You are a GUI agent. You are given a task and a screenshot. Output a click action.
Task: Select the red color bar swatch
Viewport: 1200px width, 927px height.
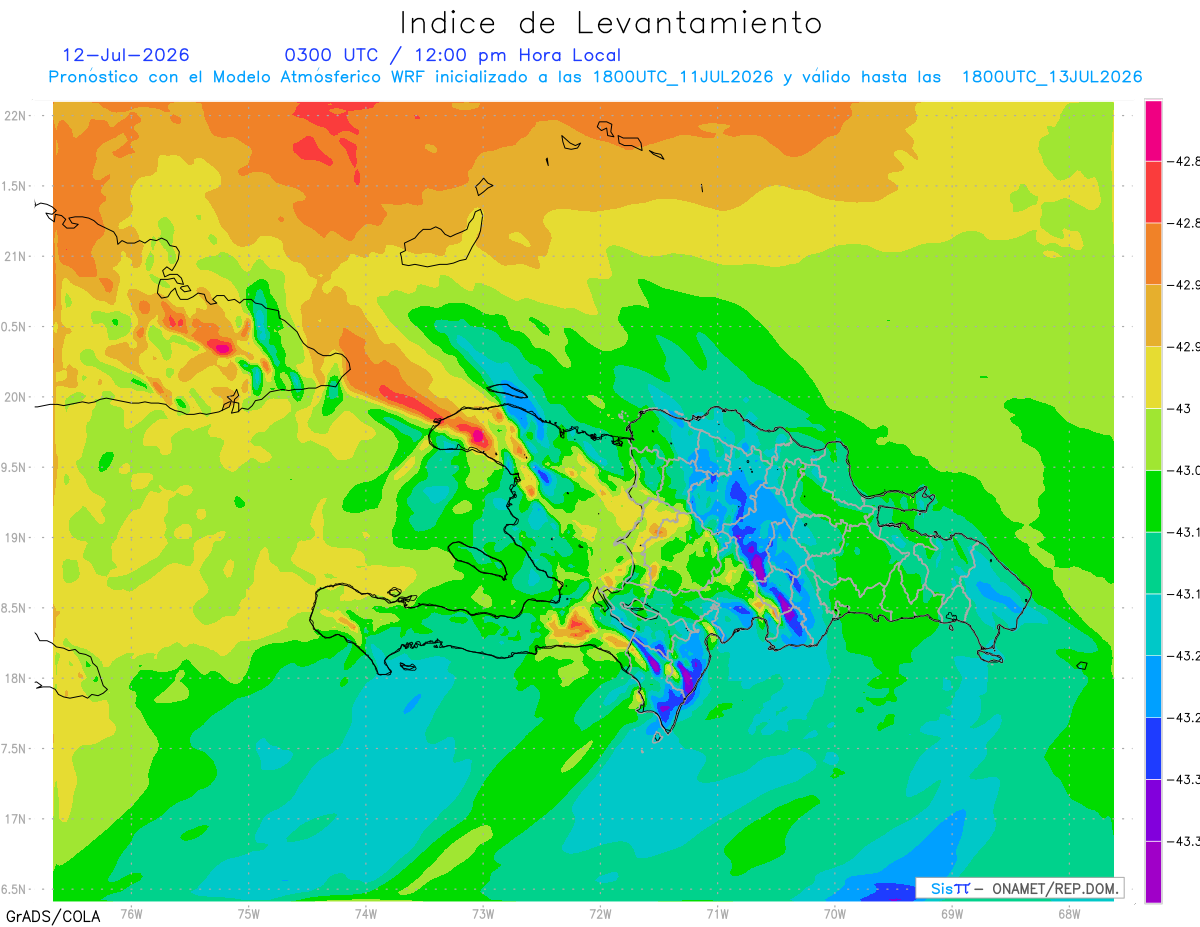1153,192
